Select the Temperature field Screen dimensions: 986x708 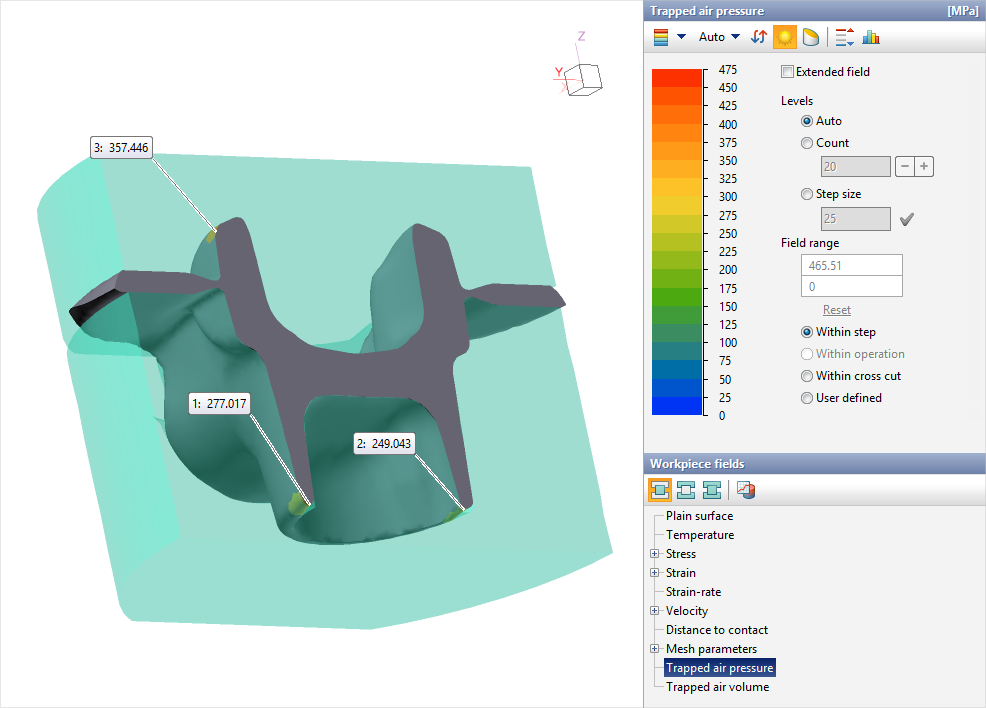pos(700,535)
